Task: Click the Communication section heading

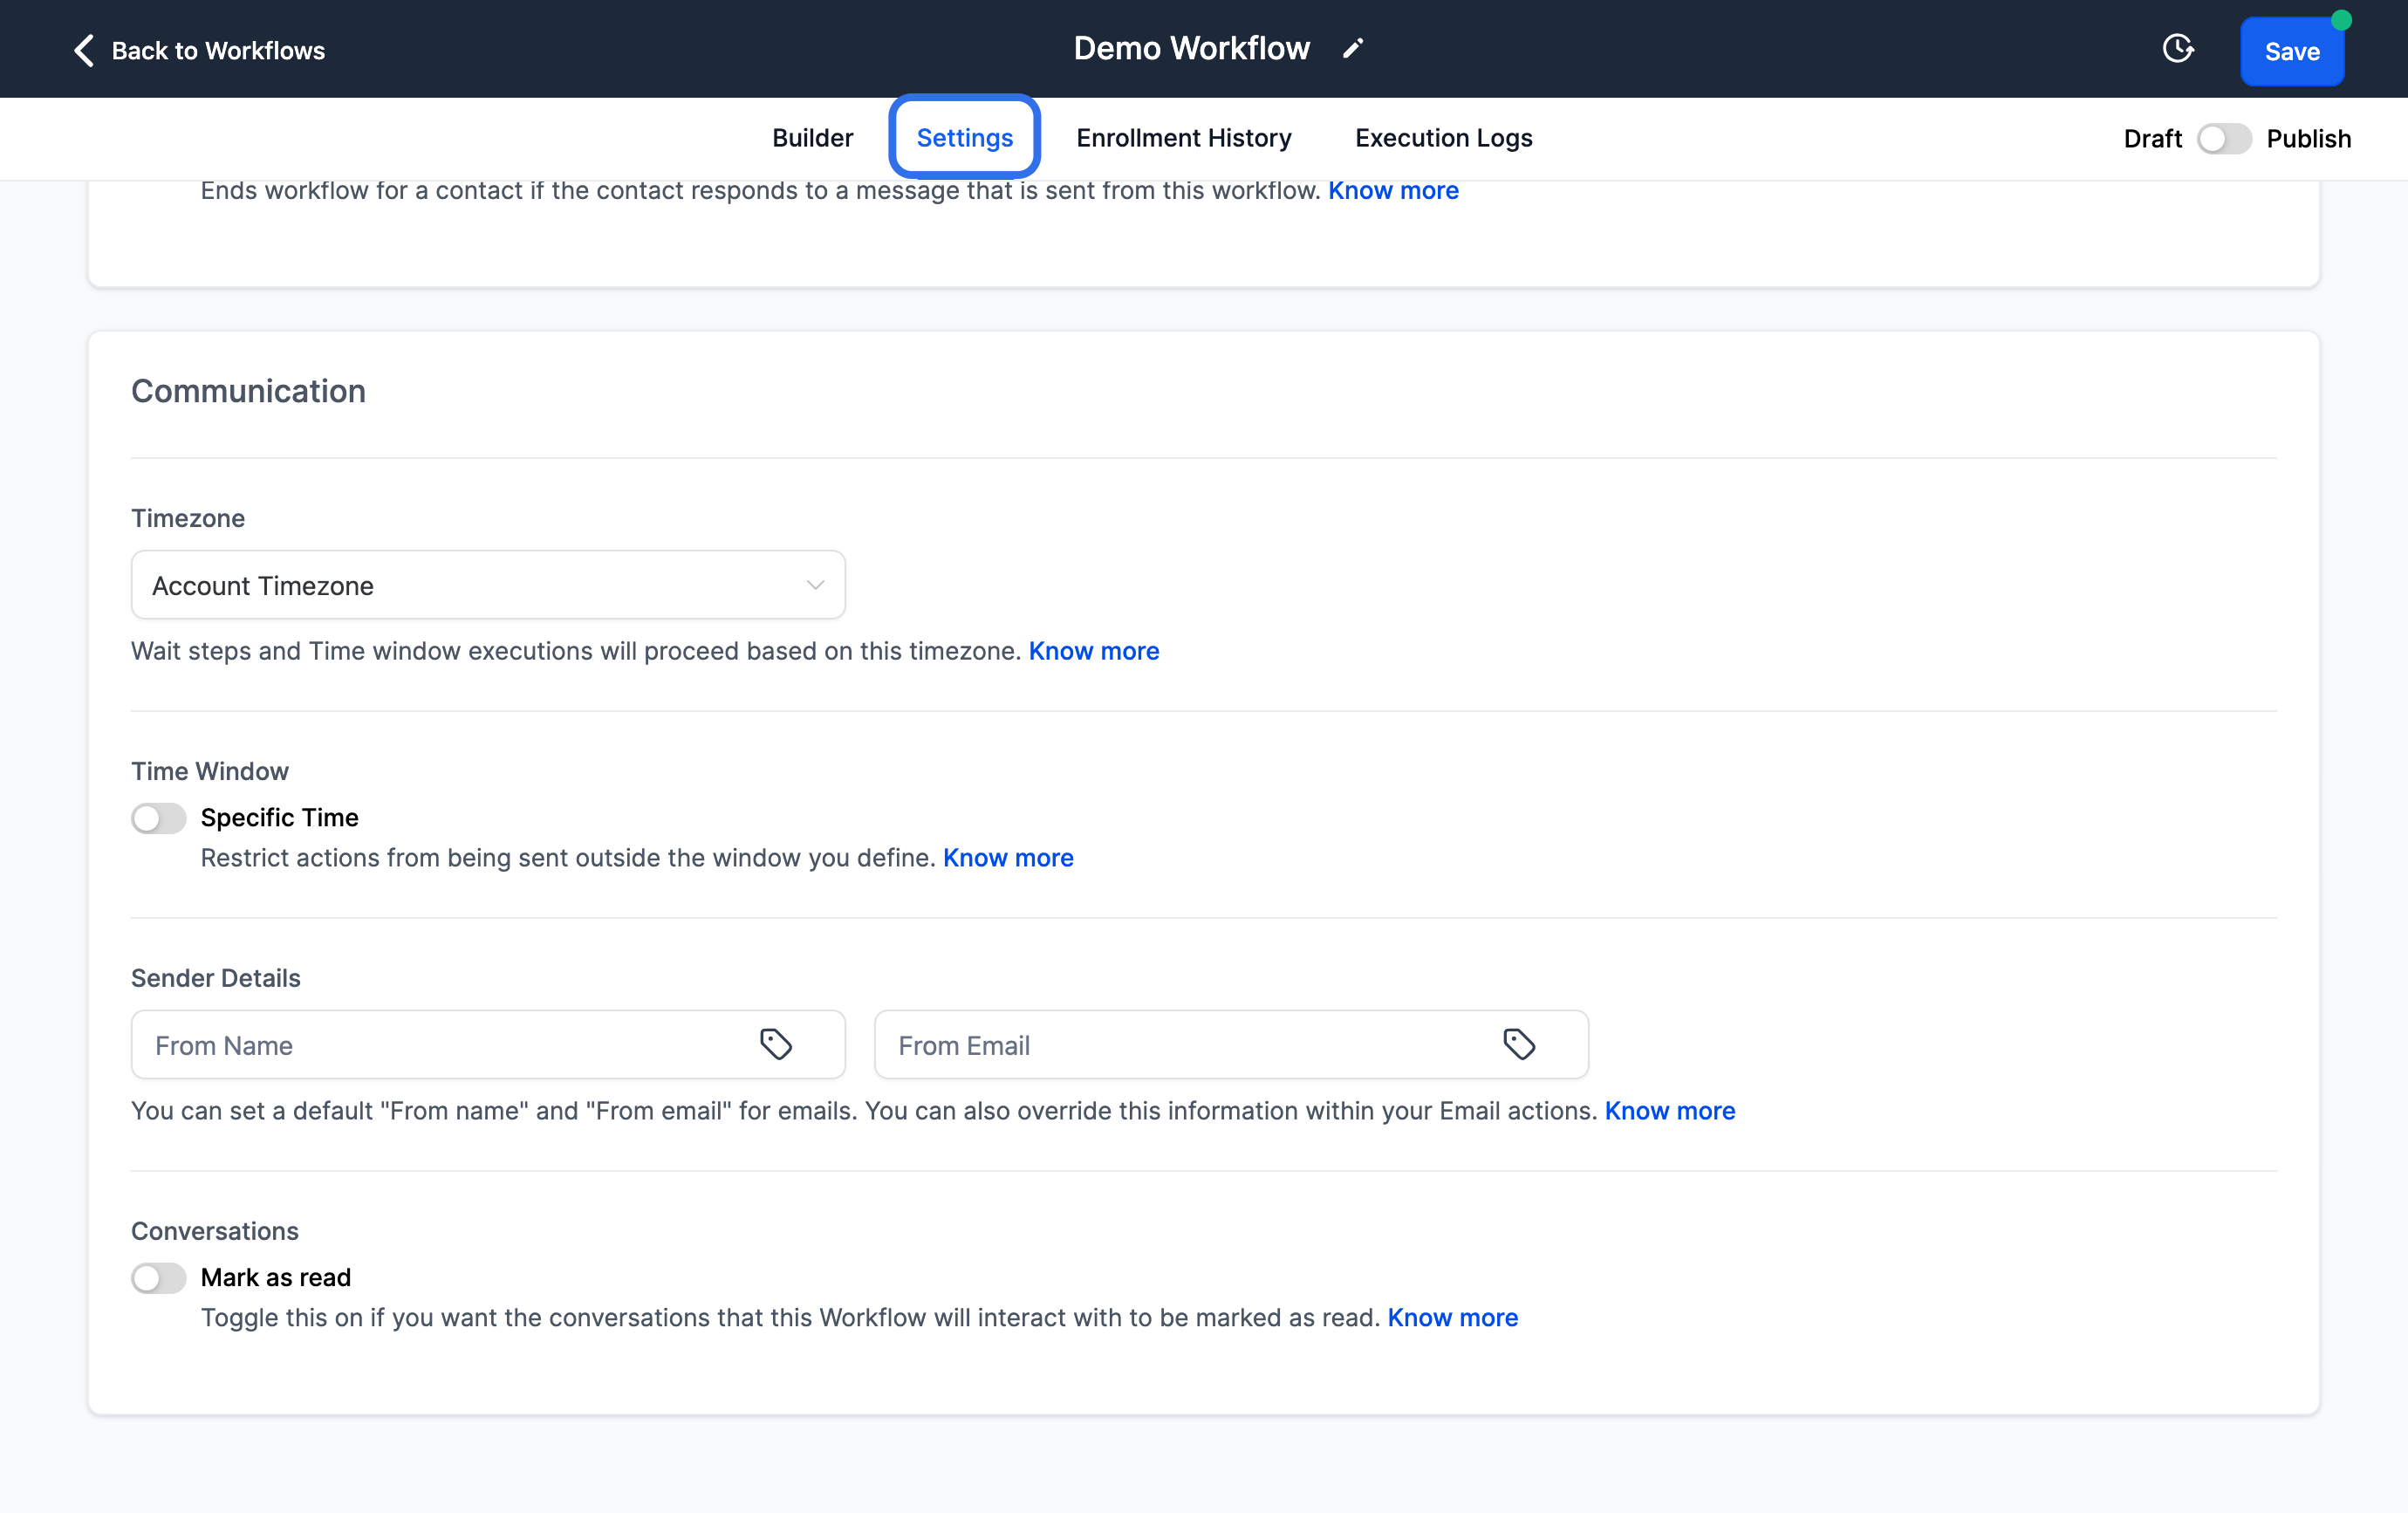Action: 248,391
